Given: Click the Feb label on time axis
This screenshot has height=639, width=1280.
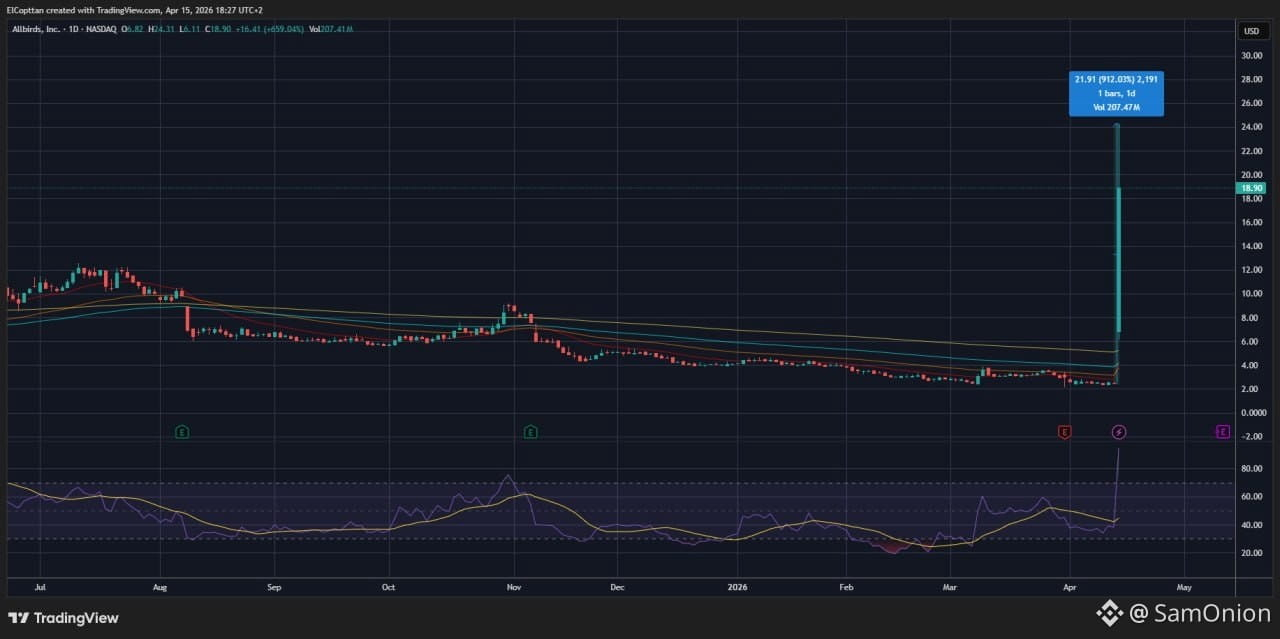Looking at the screenshot, I should pos(846,588).
